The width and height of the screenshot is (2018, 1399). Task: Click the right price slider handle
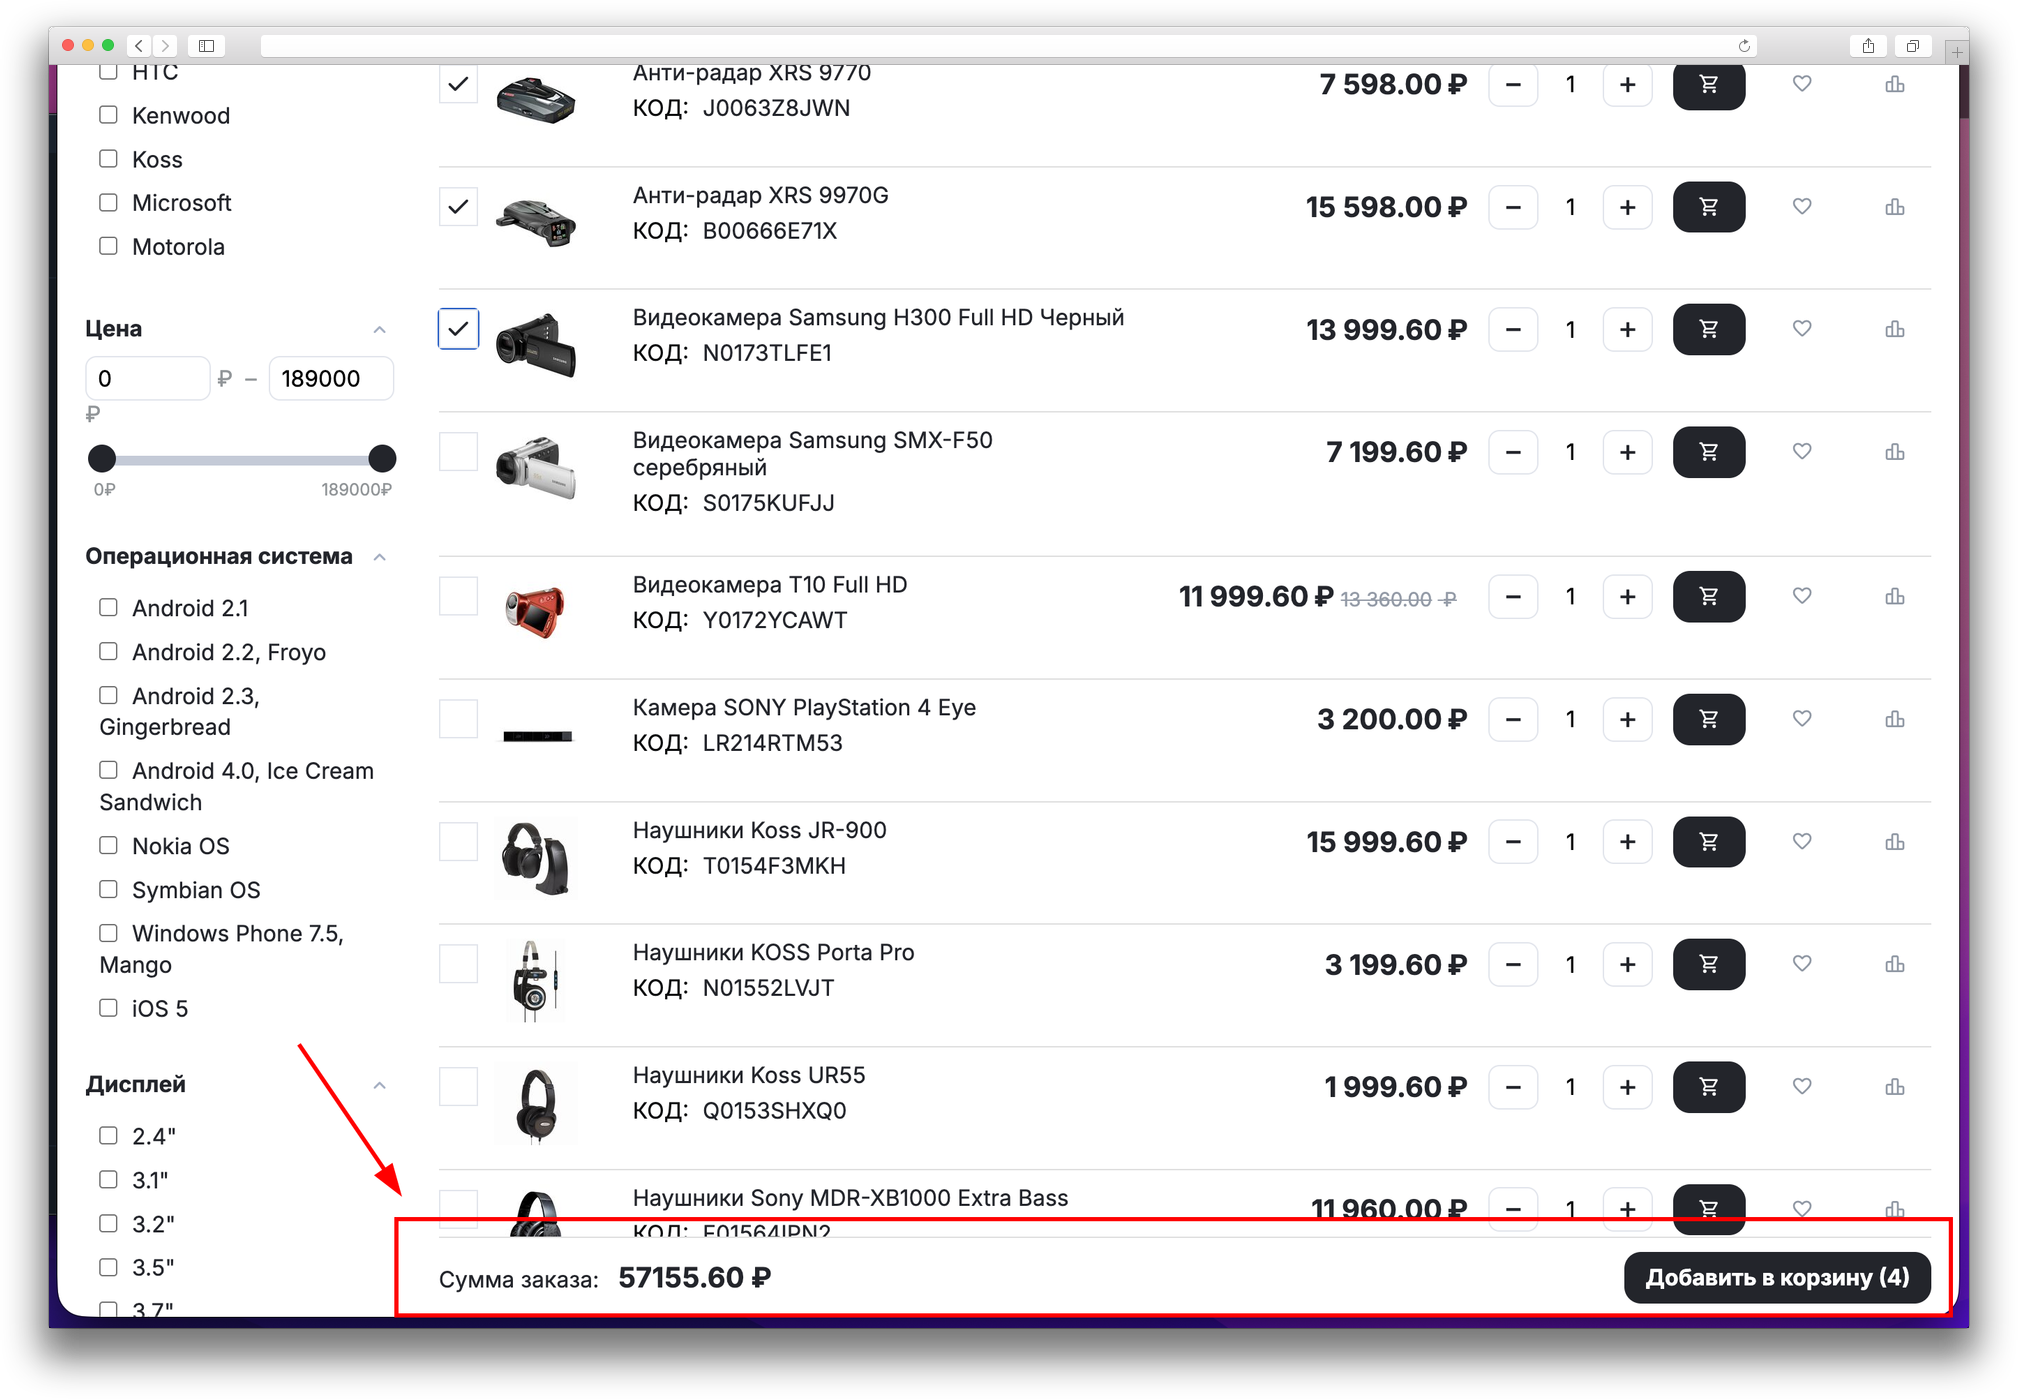coord(382,459)
